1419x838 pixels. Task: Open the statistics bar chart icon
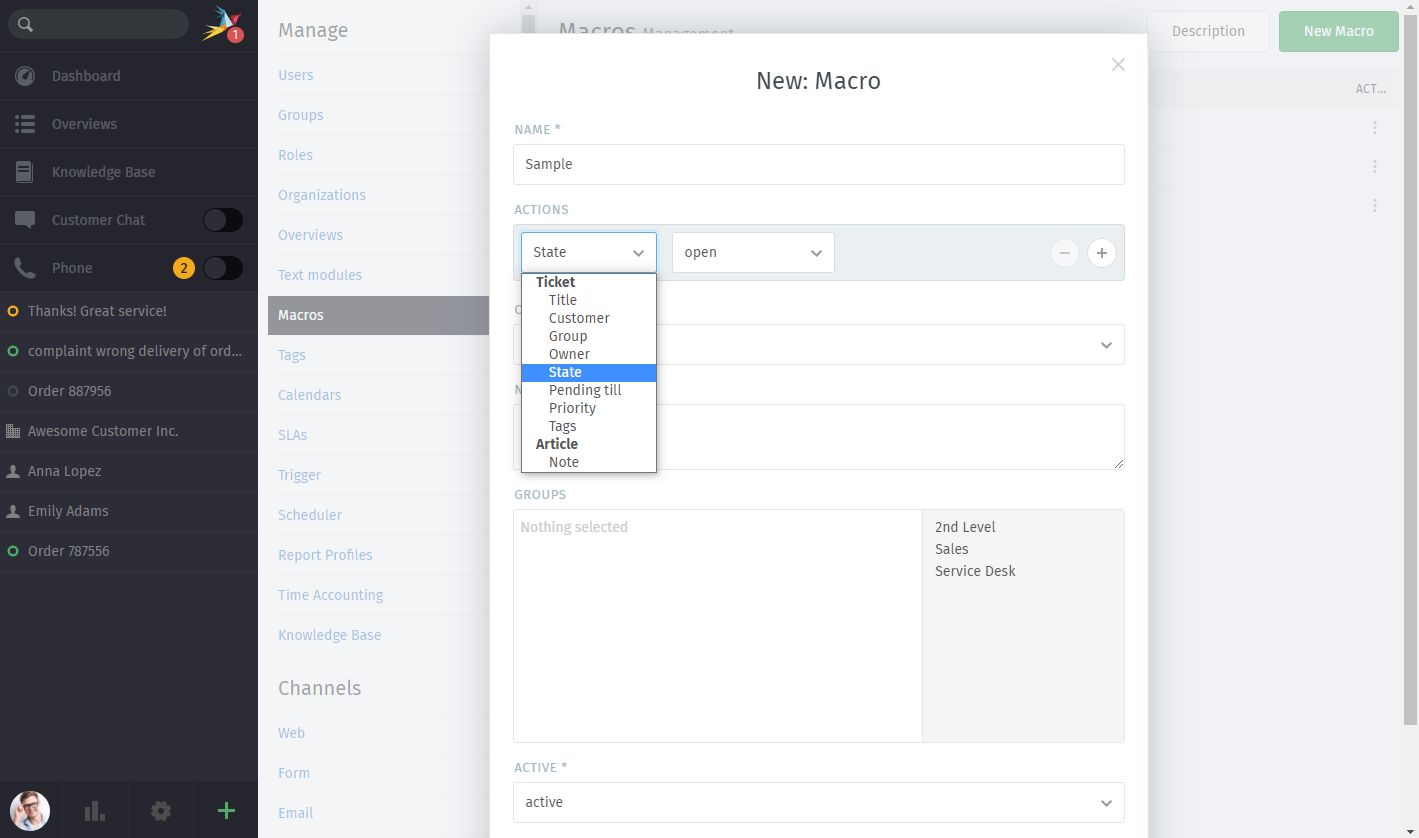(95, 811)
